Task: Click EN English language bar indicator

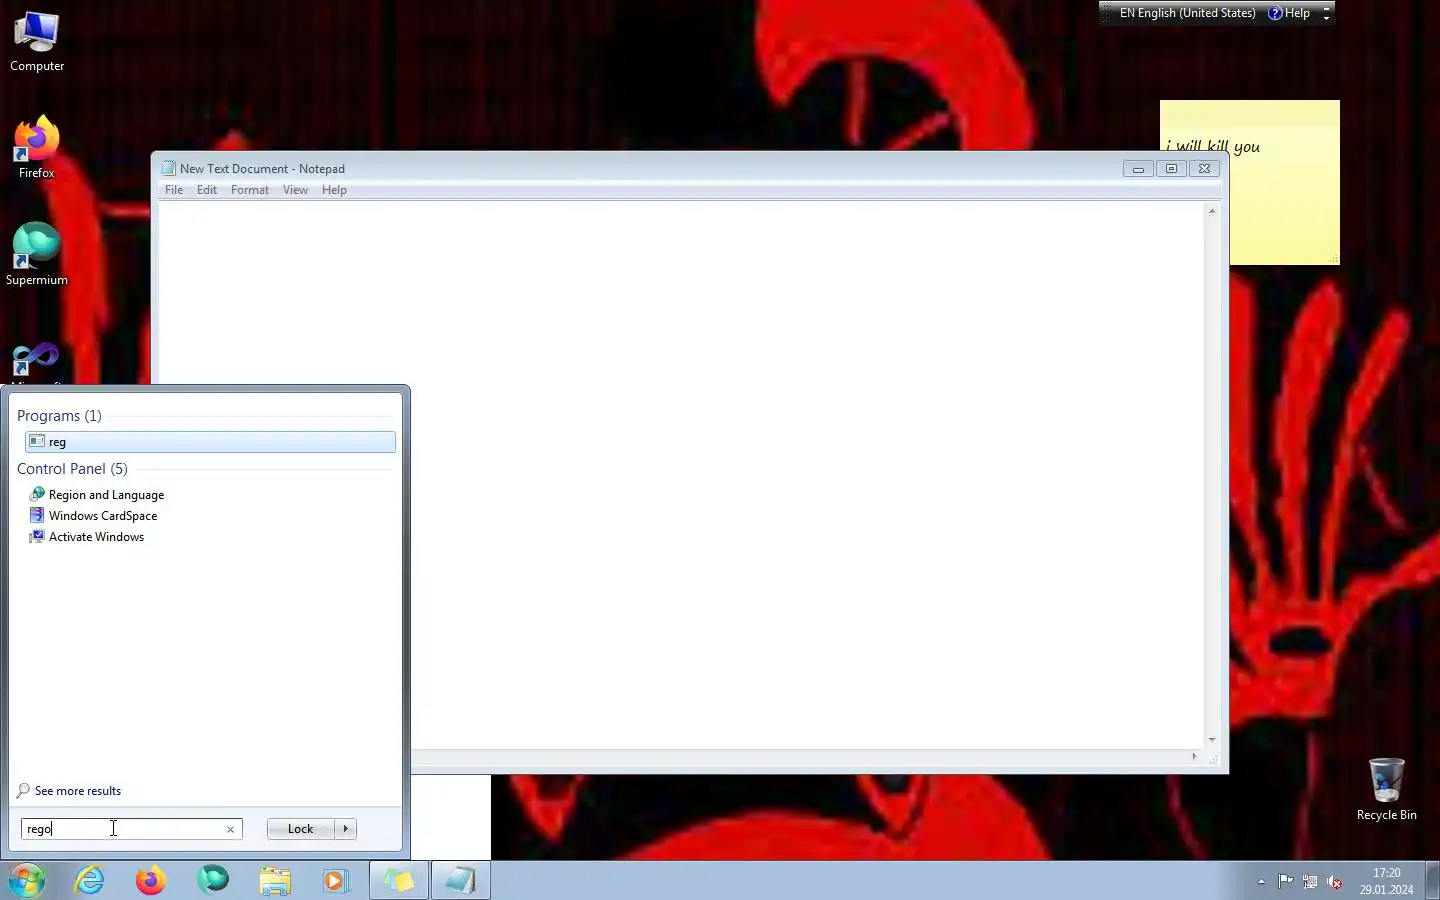Action: coord(1187,13)
